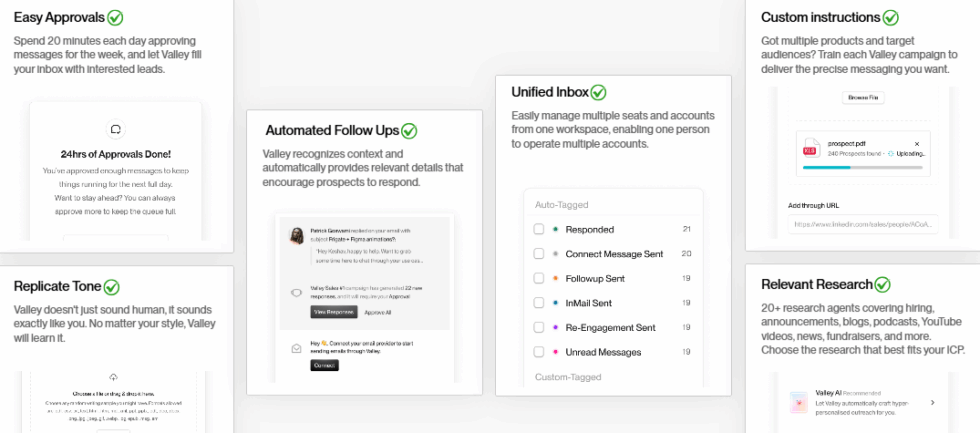Tick the Followup Sent checkbox

point(539,278)
